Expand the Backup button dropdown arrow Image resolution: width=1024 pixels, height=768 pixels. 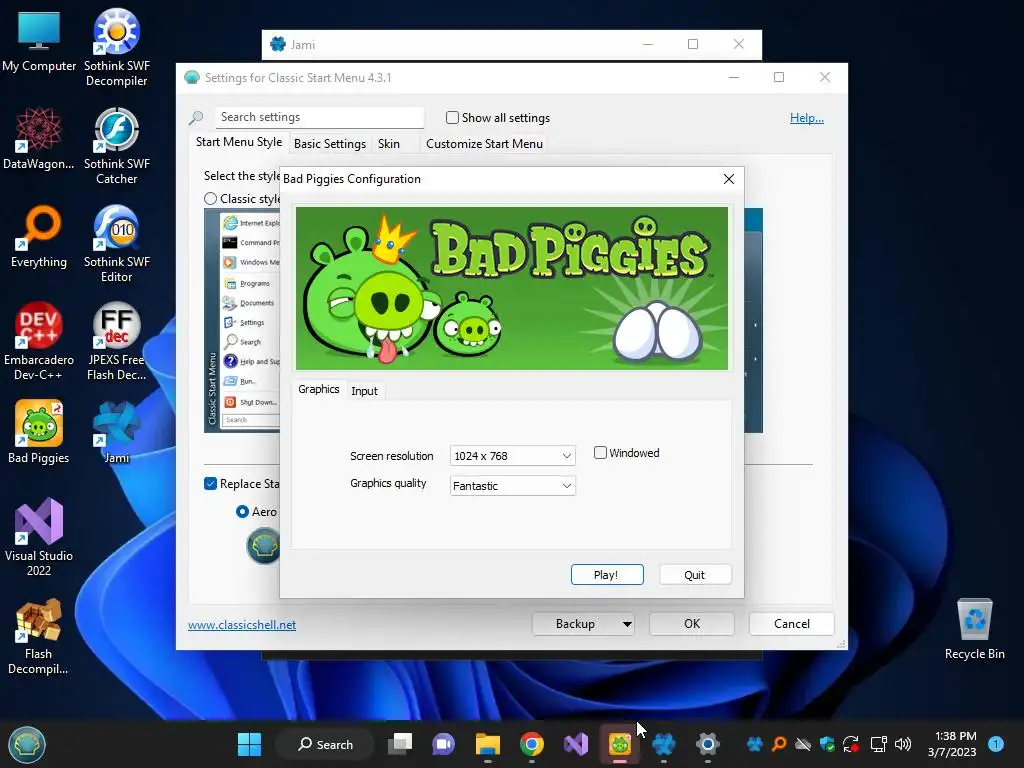[627, 624]
